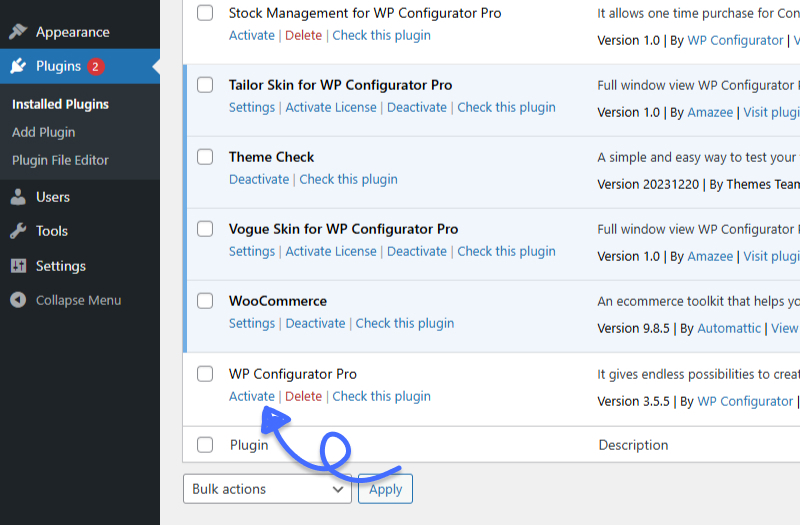
Task: Go to Installed Plugins submenu
Action: point(60,104)
